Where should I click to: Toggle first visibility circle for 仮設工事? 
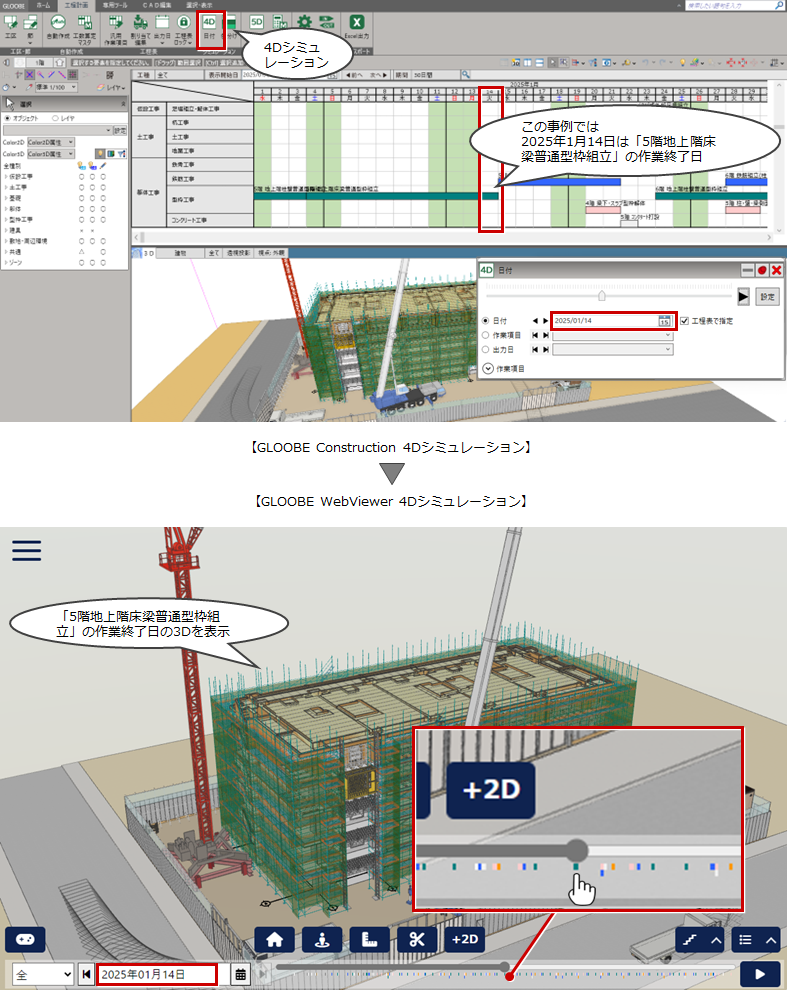(81, 177)
